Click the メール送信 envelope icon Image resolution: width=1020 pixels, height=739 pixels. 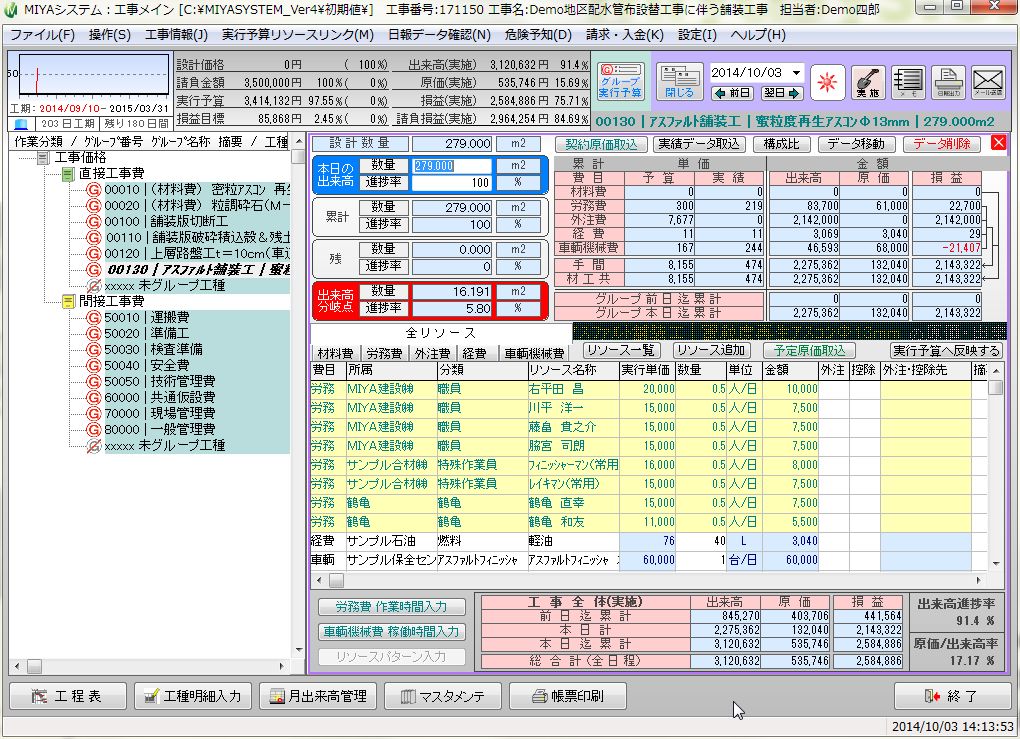988,81
